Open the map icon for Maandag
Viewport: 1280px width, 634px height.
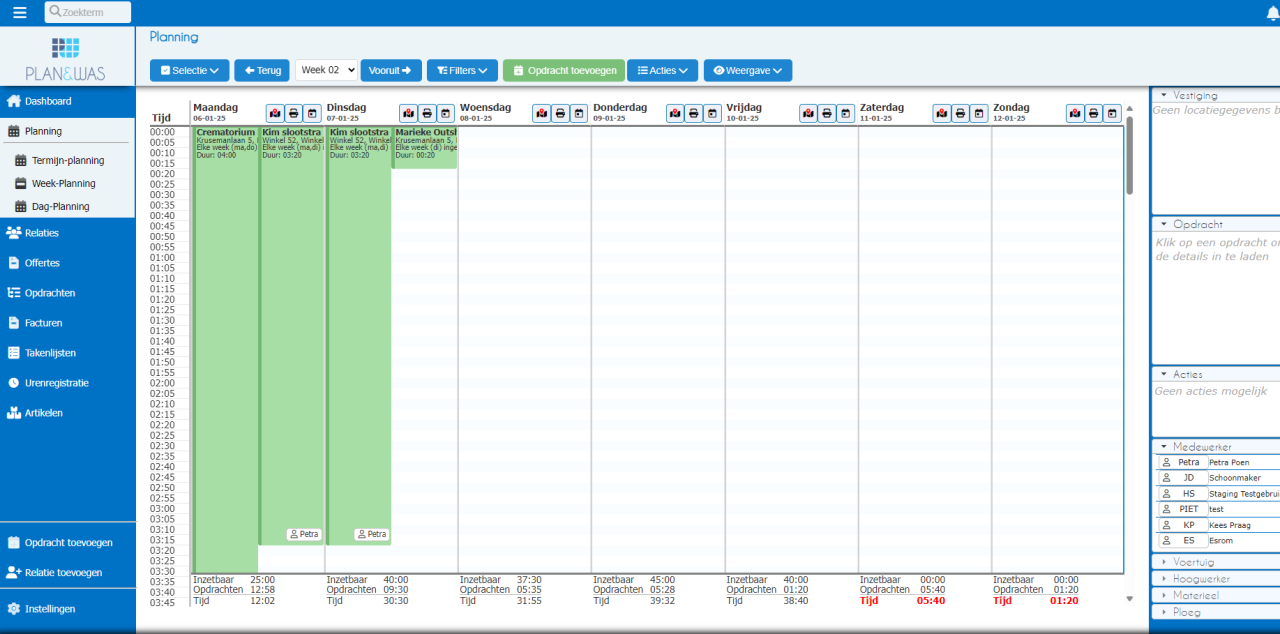[x=275, y=113]
